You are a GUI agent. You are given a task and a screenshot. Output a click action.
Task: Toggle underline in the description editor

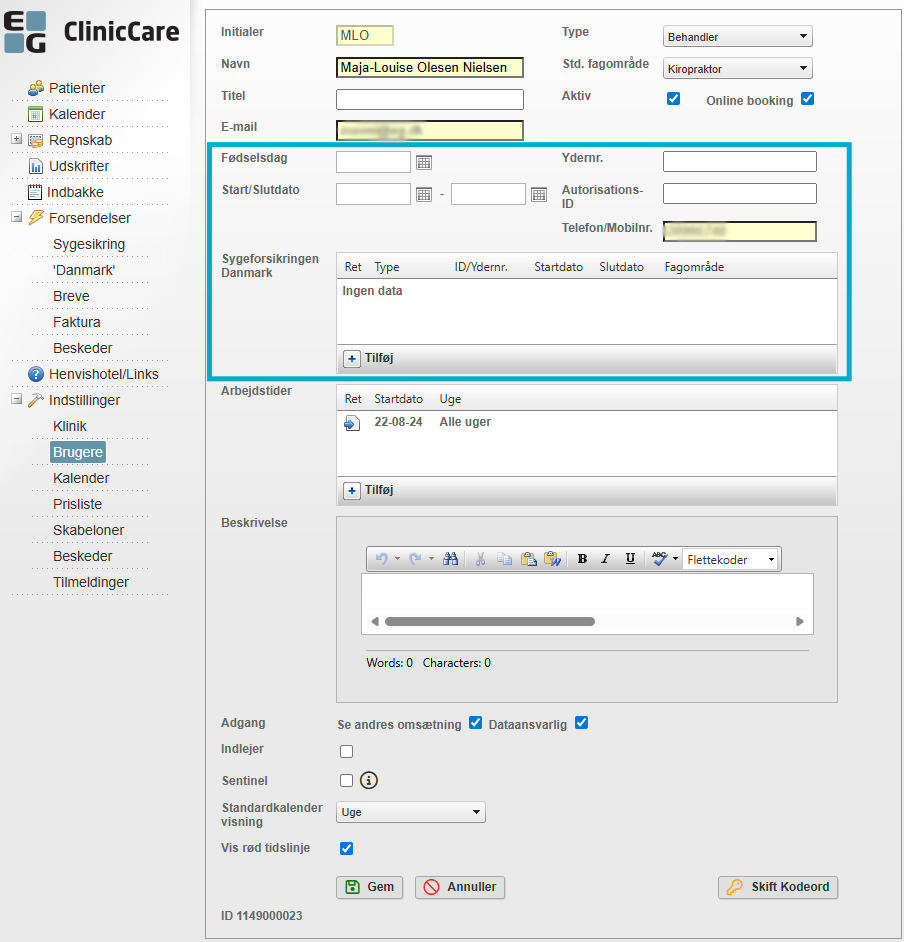coord(630,559)
